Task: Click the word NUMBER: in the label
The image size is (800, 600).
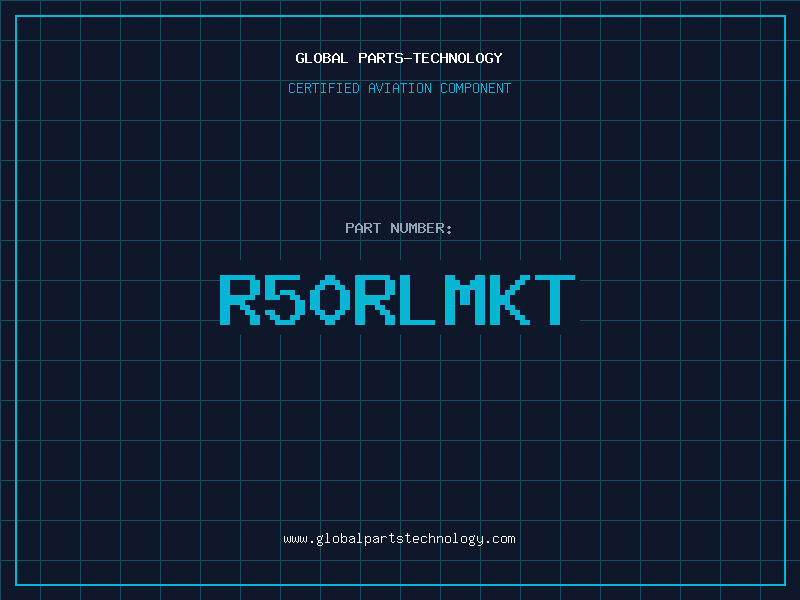Action: tap(422, 228)
